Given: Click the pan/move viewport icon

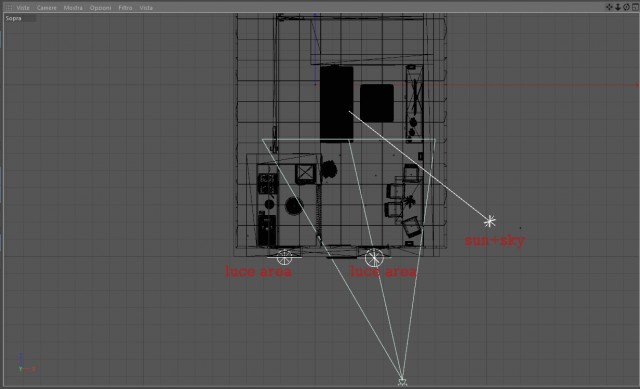Looking at the screenshot, I should [x=609, y=7].
